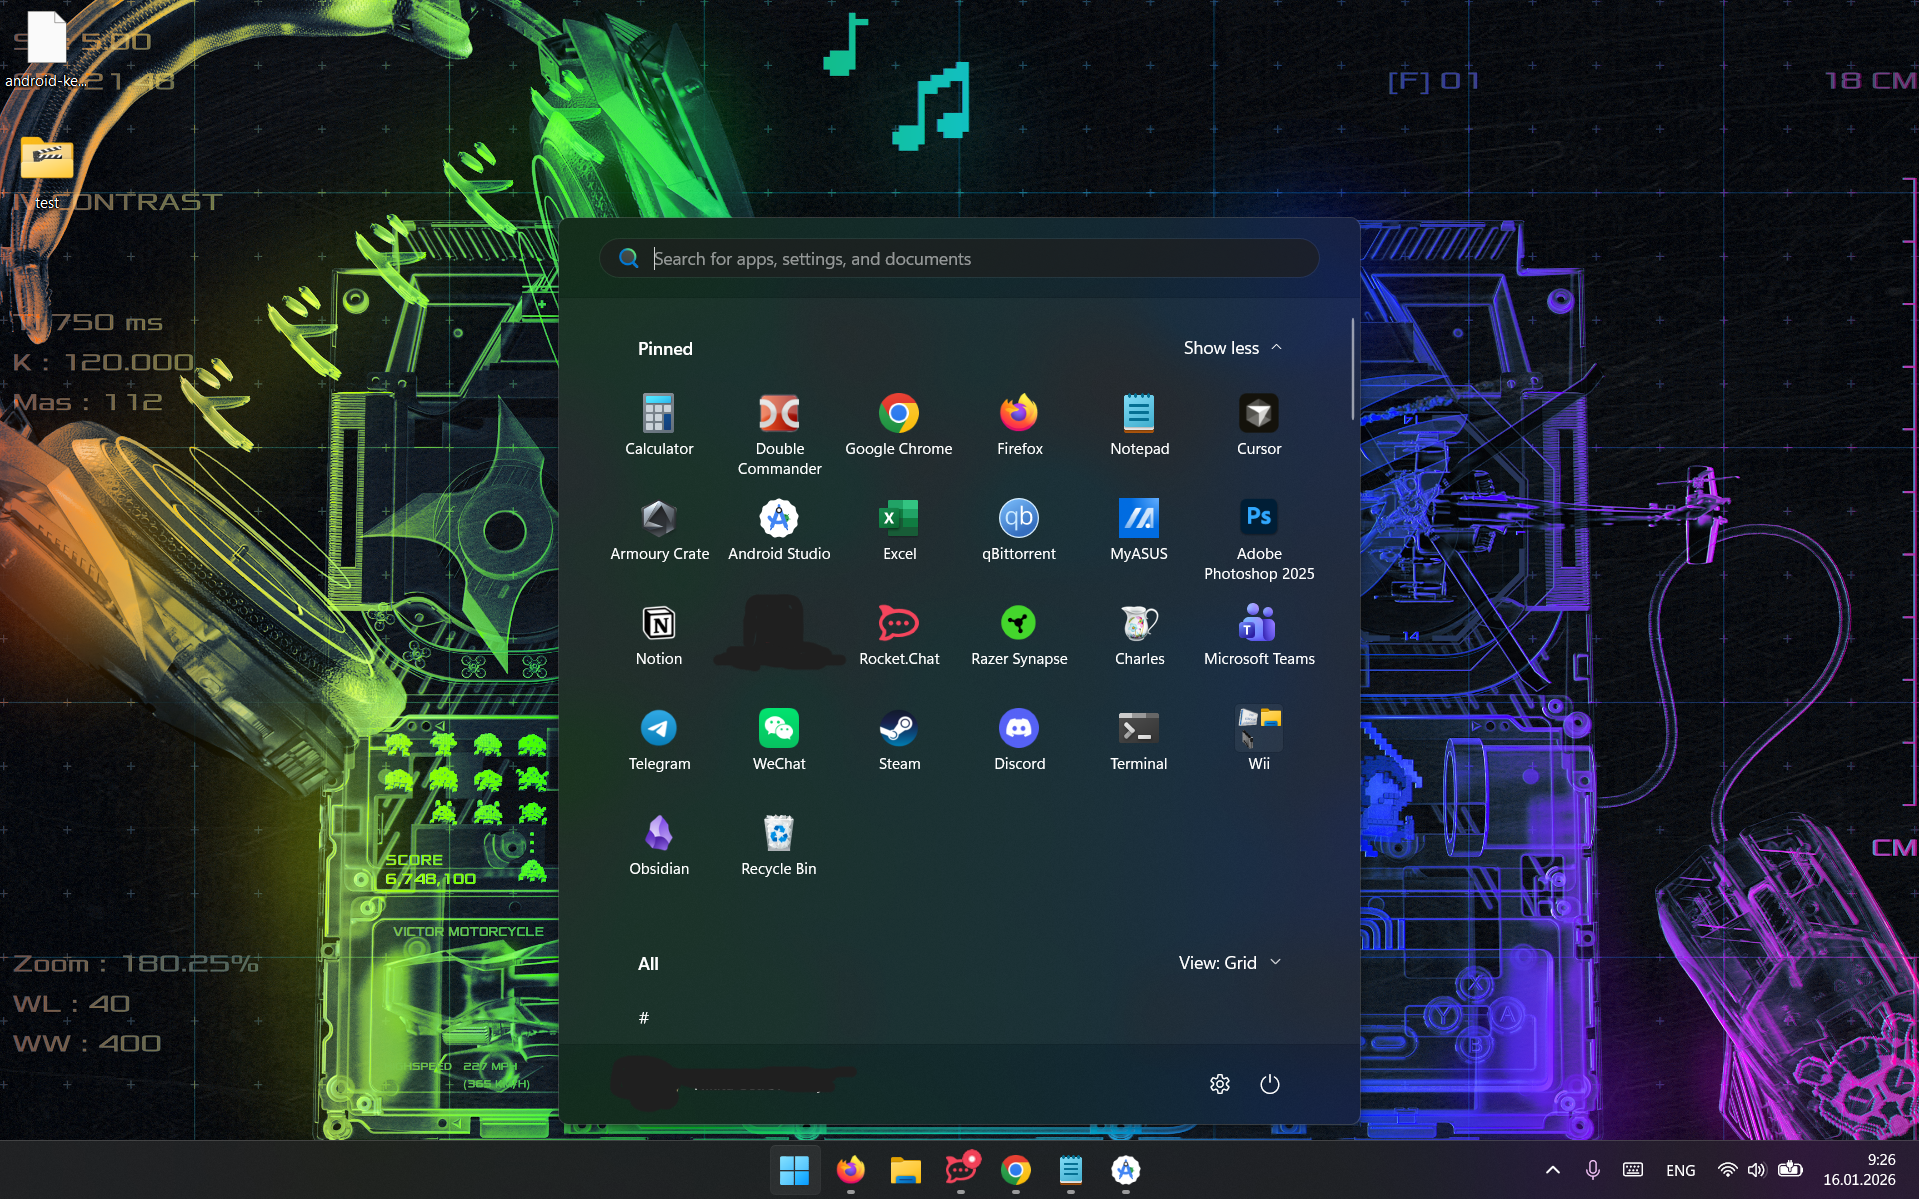
Task: Launch Terminal from the Pinned grid
Action: tap(1139, 740)
